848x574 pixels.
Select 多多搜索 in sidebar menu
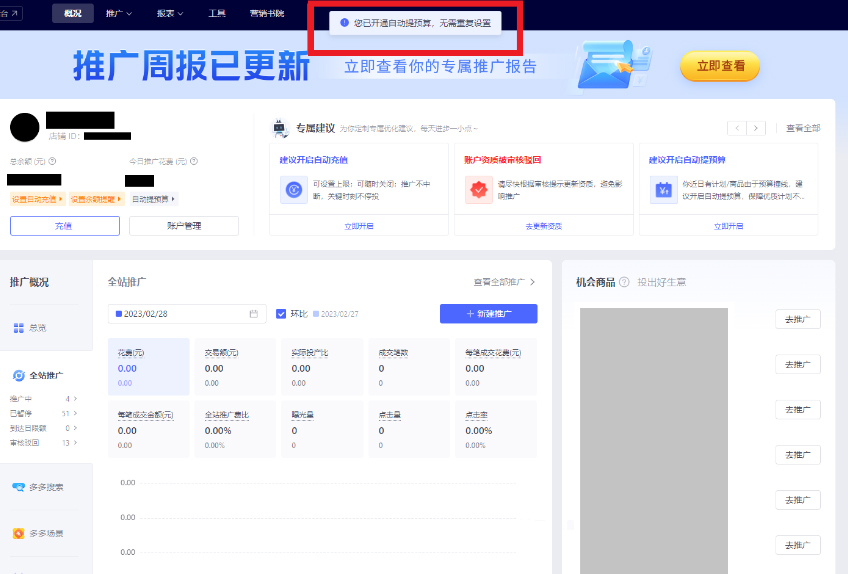pyautogui.click(x=46, y=487)
